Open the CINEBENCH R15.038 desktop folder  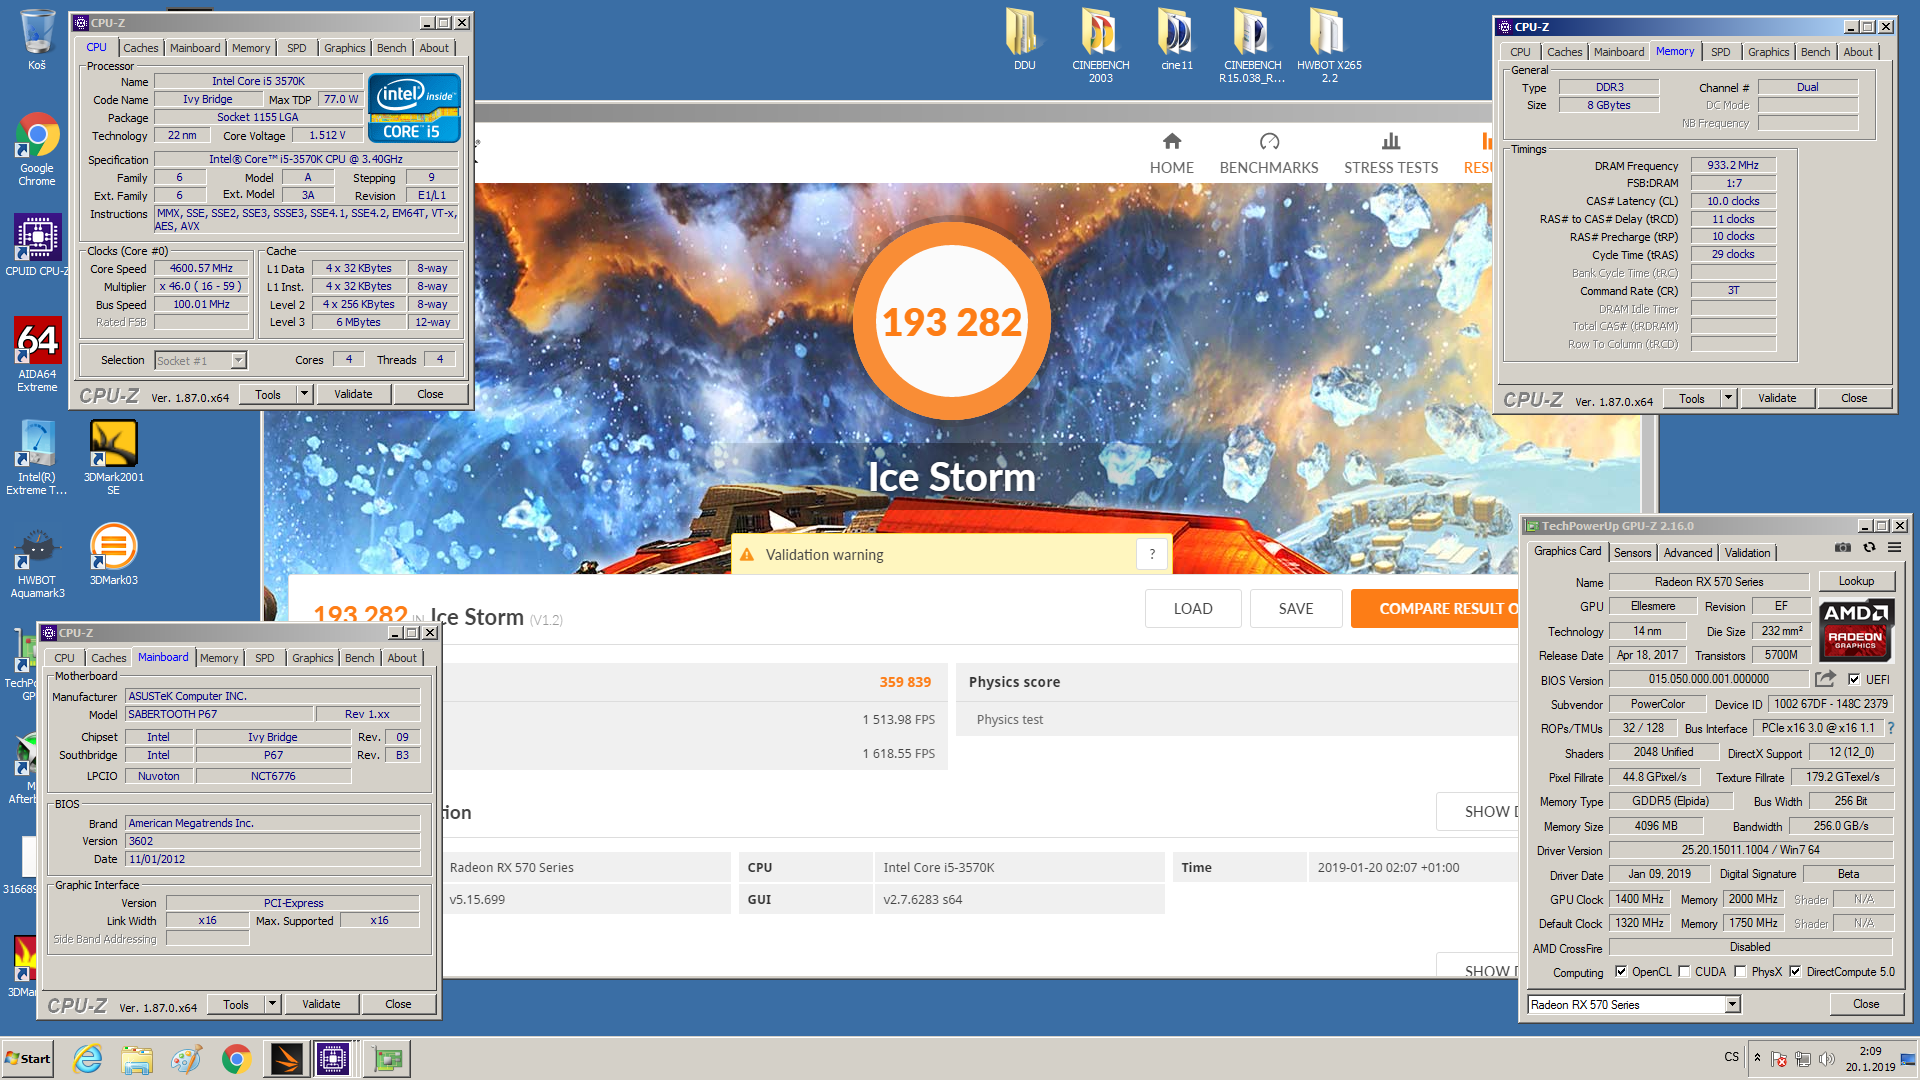(1252, 45)
